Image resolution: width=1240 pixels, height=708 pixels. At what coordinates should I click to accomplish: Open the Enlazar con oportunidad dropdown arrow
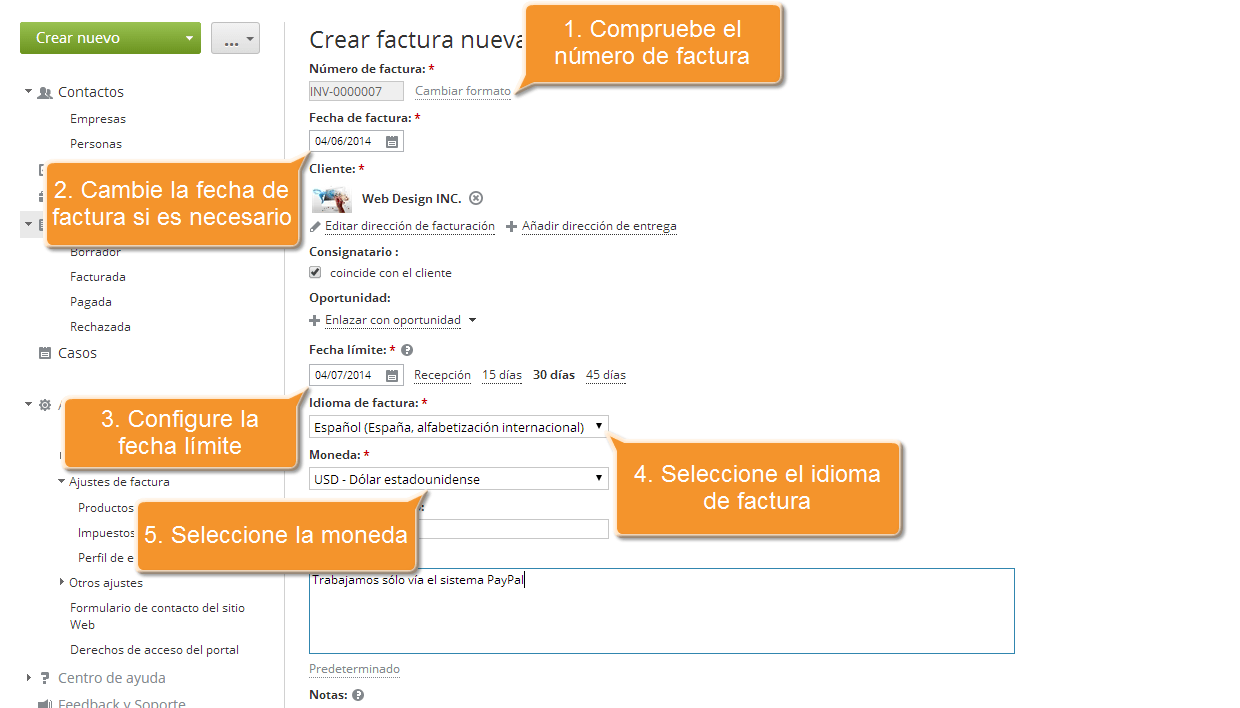(472, 321)
